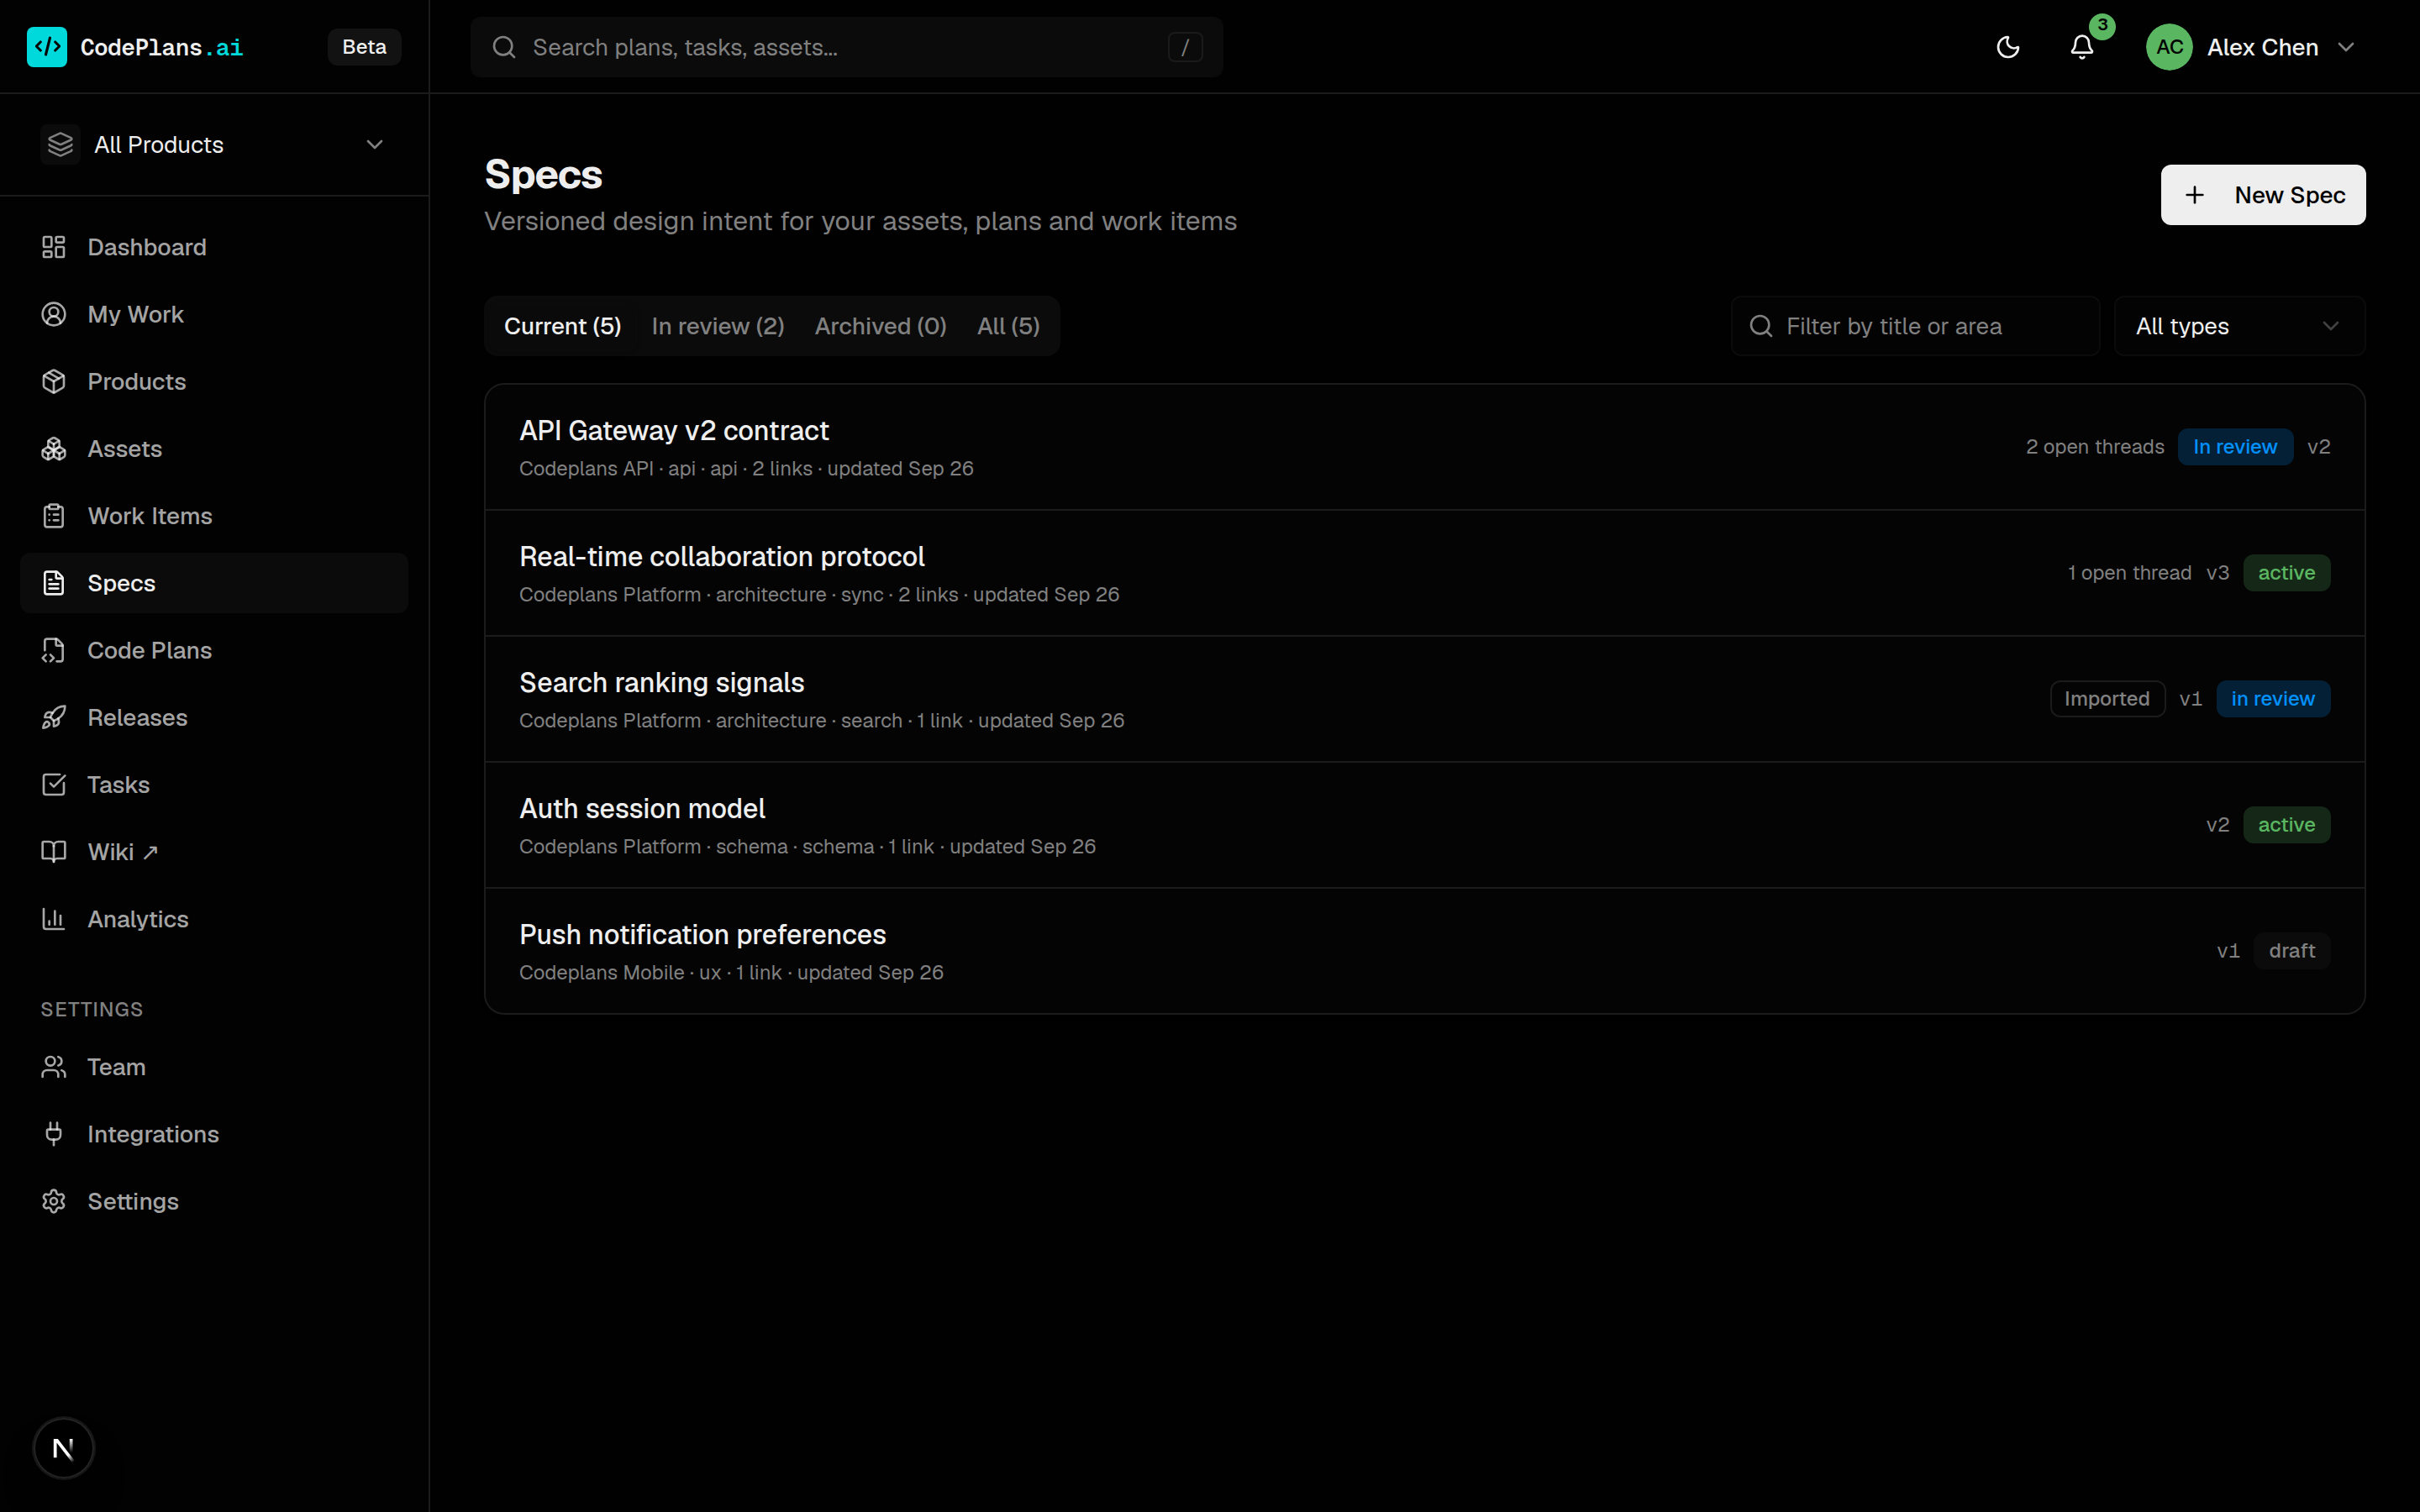
Task: Create a New Spec
Action: (2262, 195)
